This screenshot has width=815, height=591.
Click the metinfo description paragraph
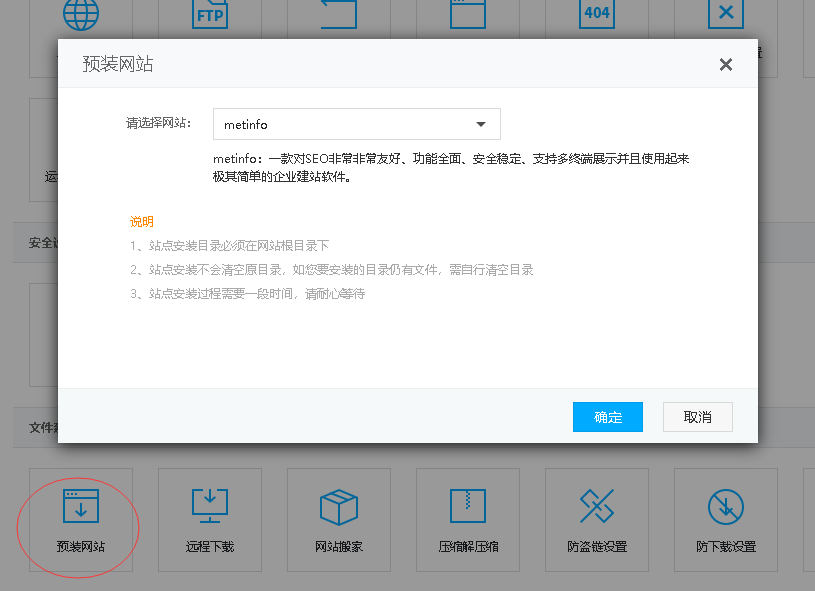click(x=451, y=167)
